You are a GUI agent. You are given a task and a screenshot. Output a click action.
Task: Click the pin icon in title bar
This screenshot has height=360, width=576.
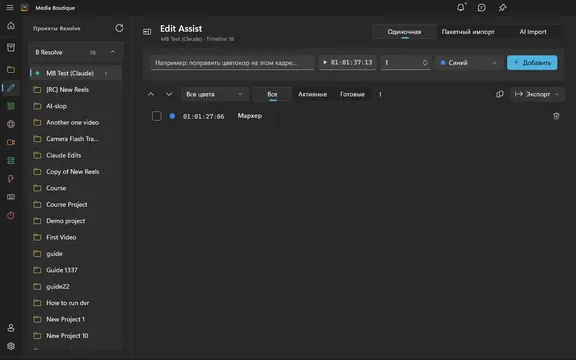(502, 8)
